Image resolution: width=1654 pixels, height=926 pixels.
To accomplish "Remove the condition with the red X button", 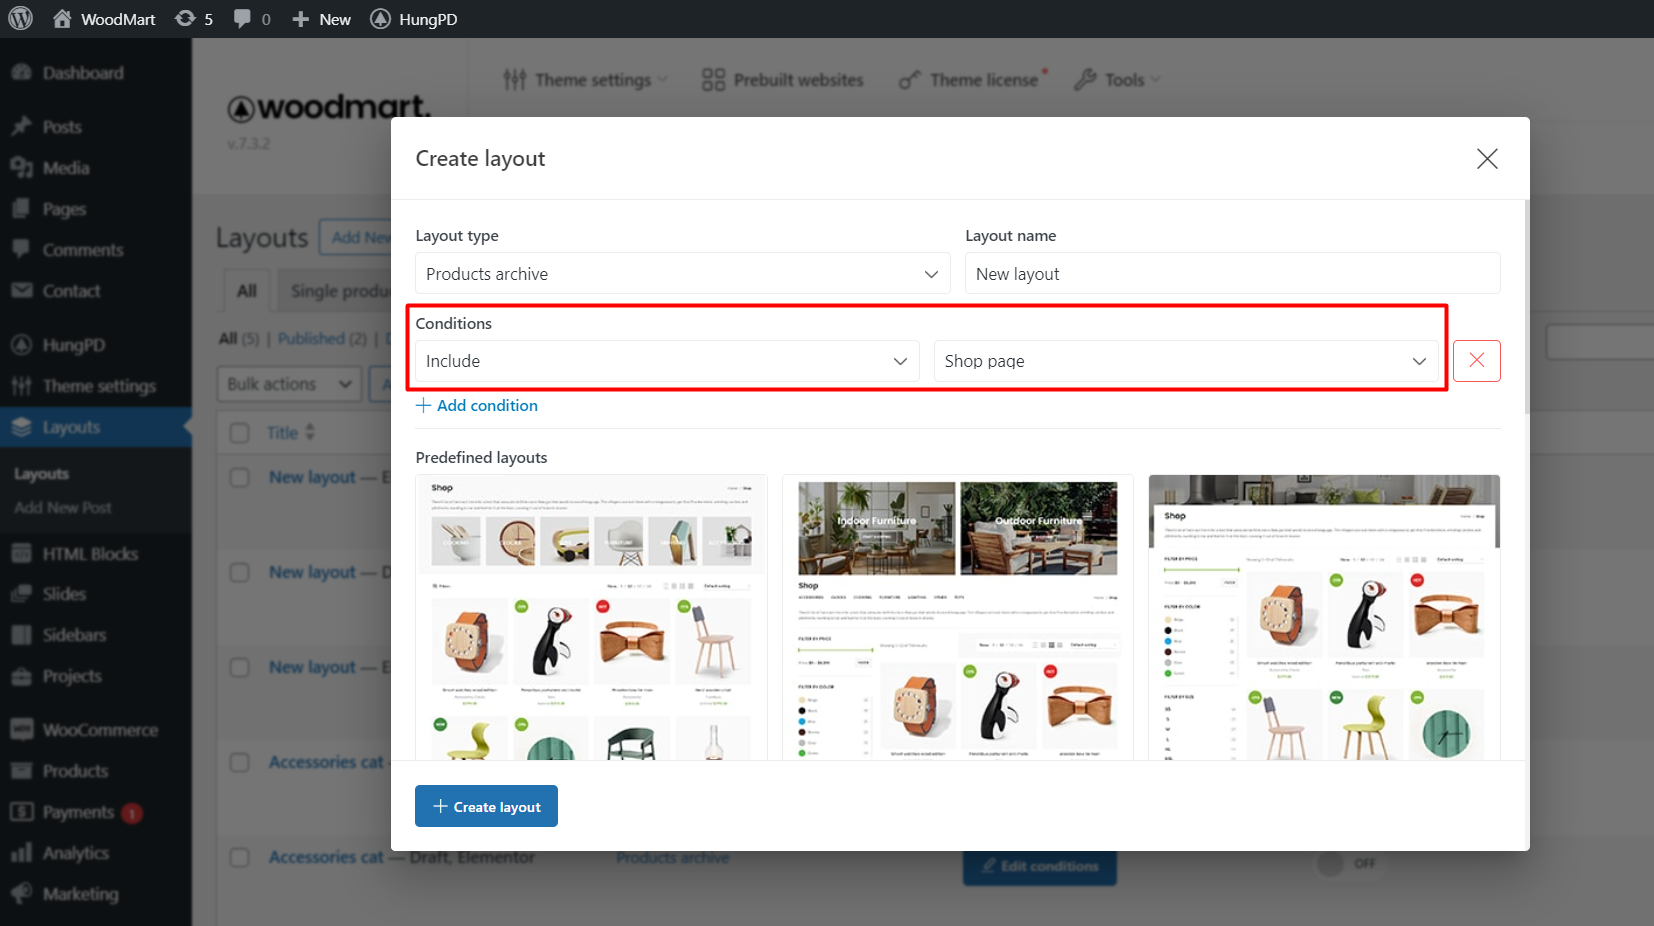I will point(1476,361).
